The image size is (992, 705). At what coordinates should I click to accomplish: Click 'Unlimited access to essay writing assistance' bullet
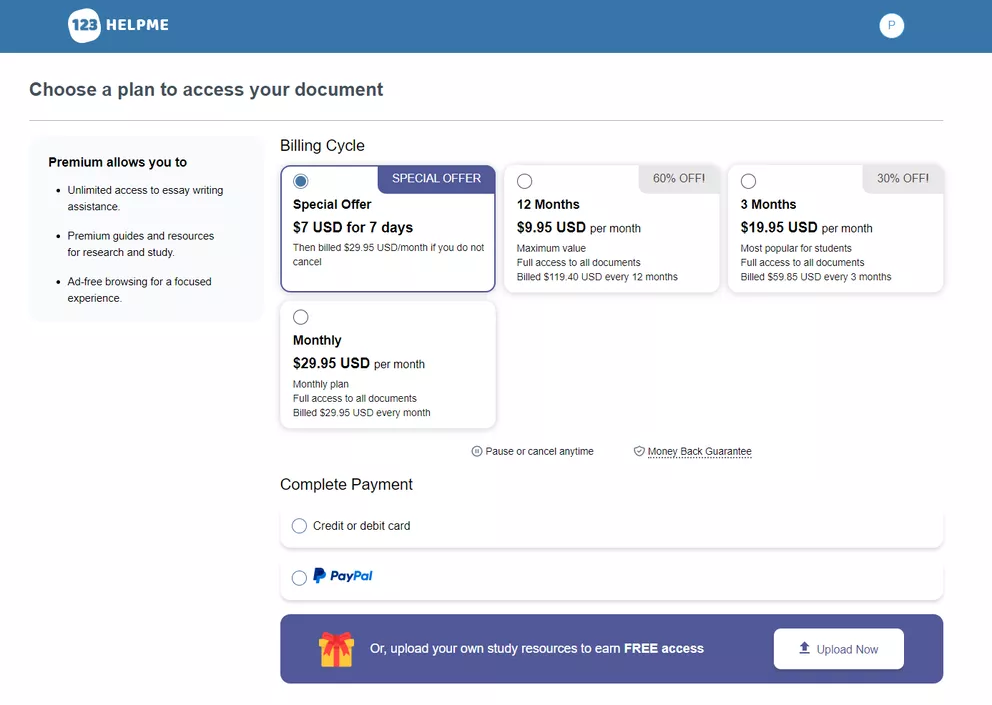point(145,198)
